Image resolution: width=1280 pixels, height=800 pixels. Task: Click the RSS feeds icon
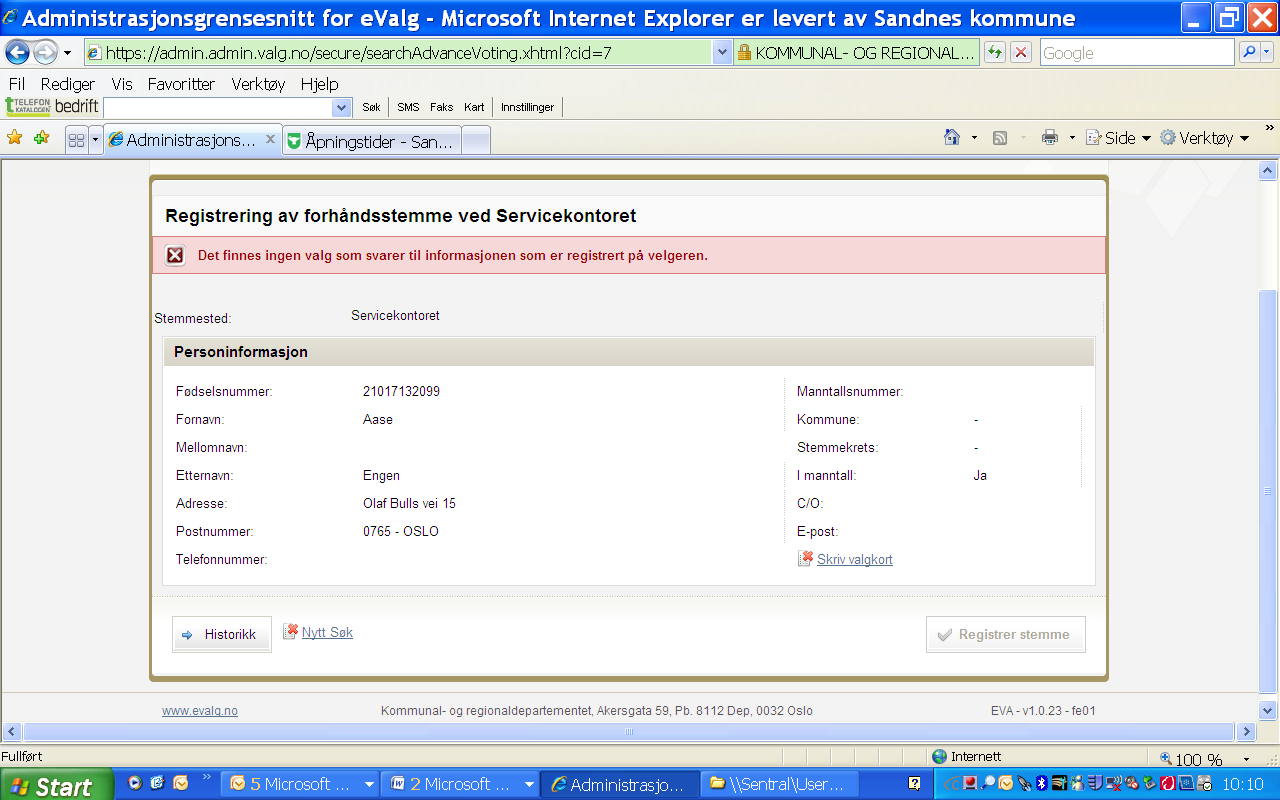[1000, 138]
